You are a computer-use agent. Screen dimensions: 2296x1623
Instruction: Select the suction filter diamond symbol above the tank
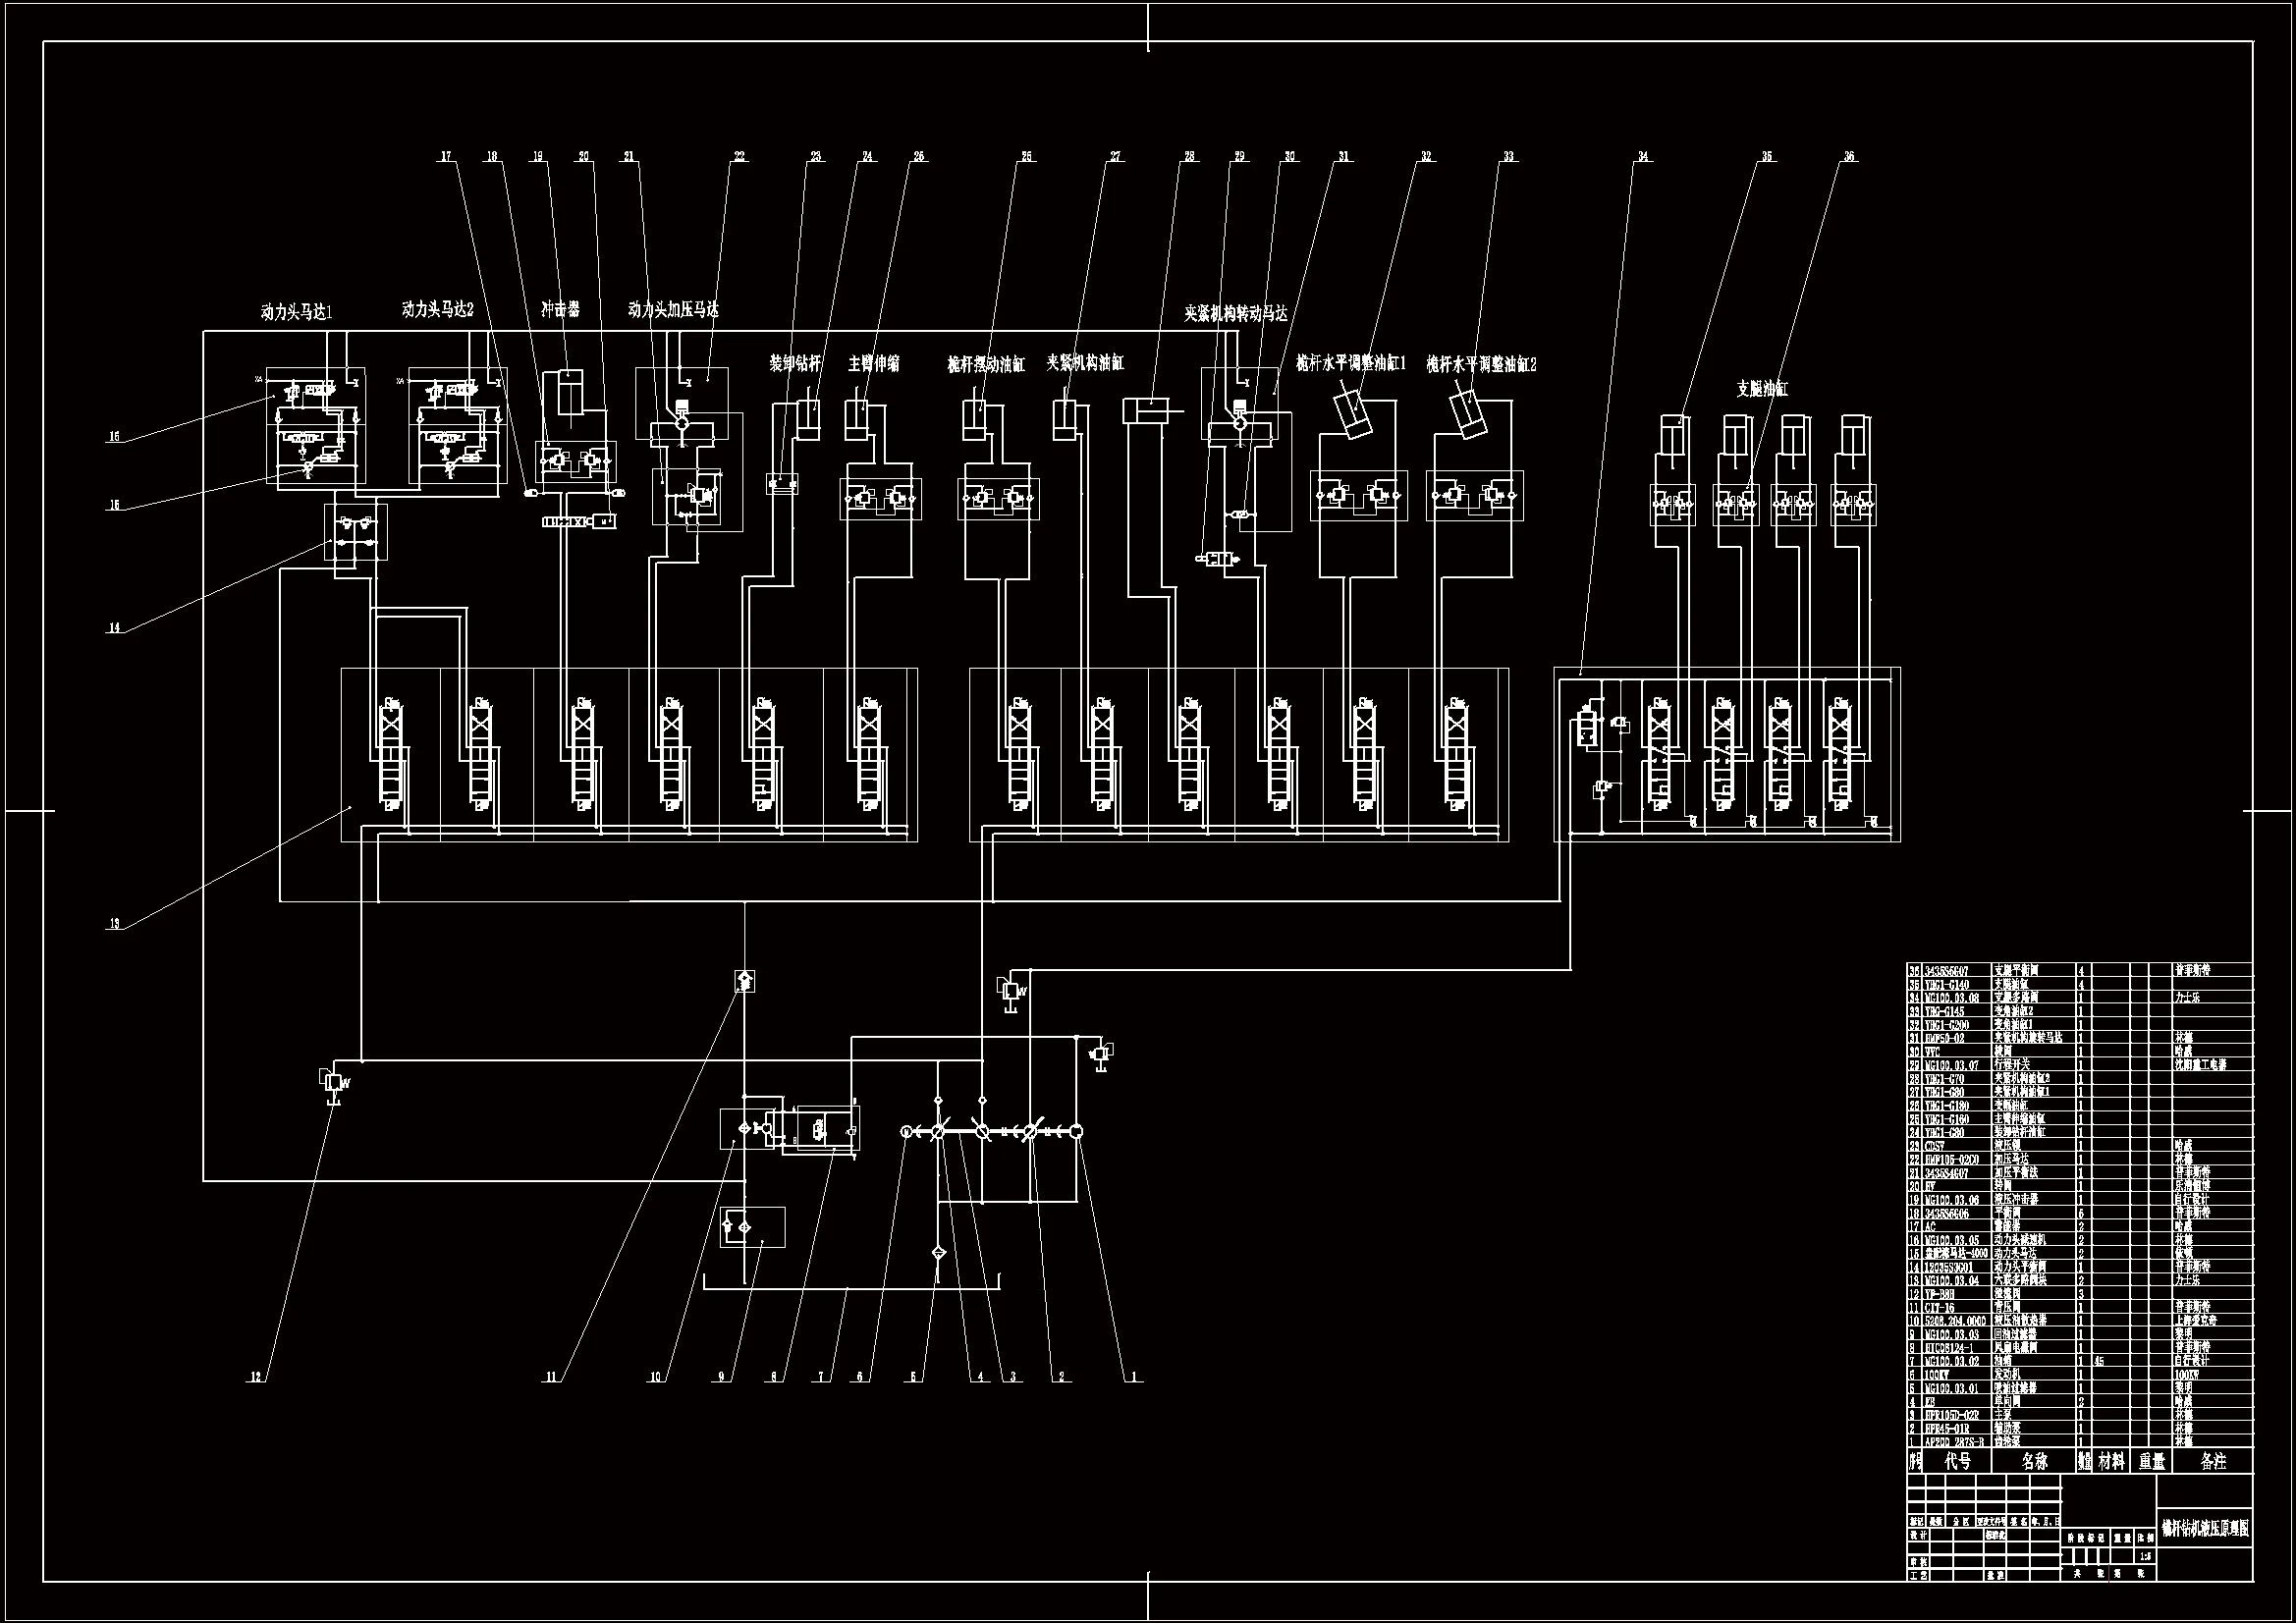938,1252
